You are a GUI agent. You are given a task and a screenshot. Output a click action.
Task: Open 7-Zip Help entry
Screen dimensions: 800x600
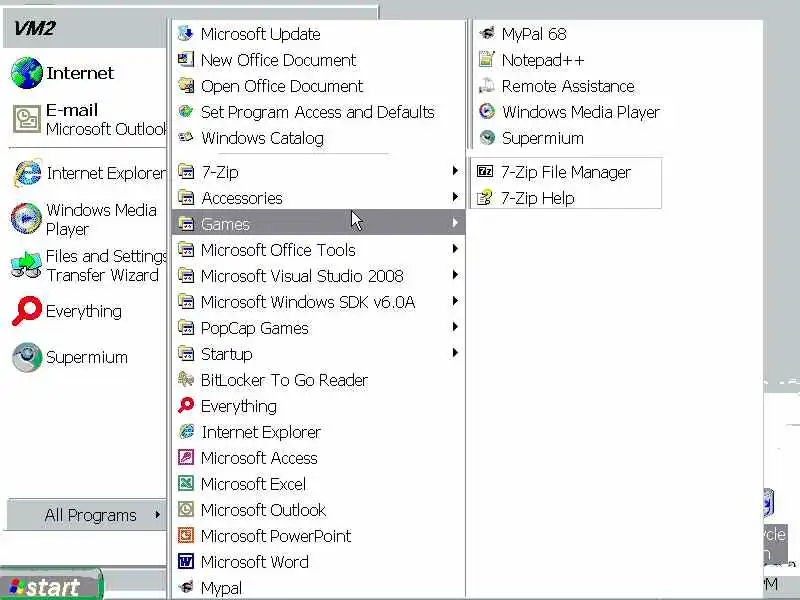tap(537, 198)
